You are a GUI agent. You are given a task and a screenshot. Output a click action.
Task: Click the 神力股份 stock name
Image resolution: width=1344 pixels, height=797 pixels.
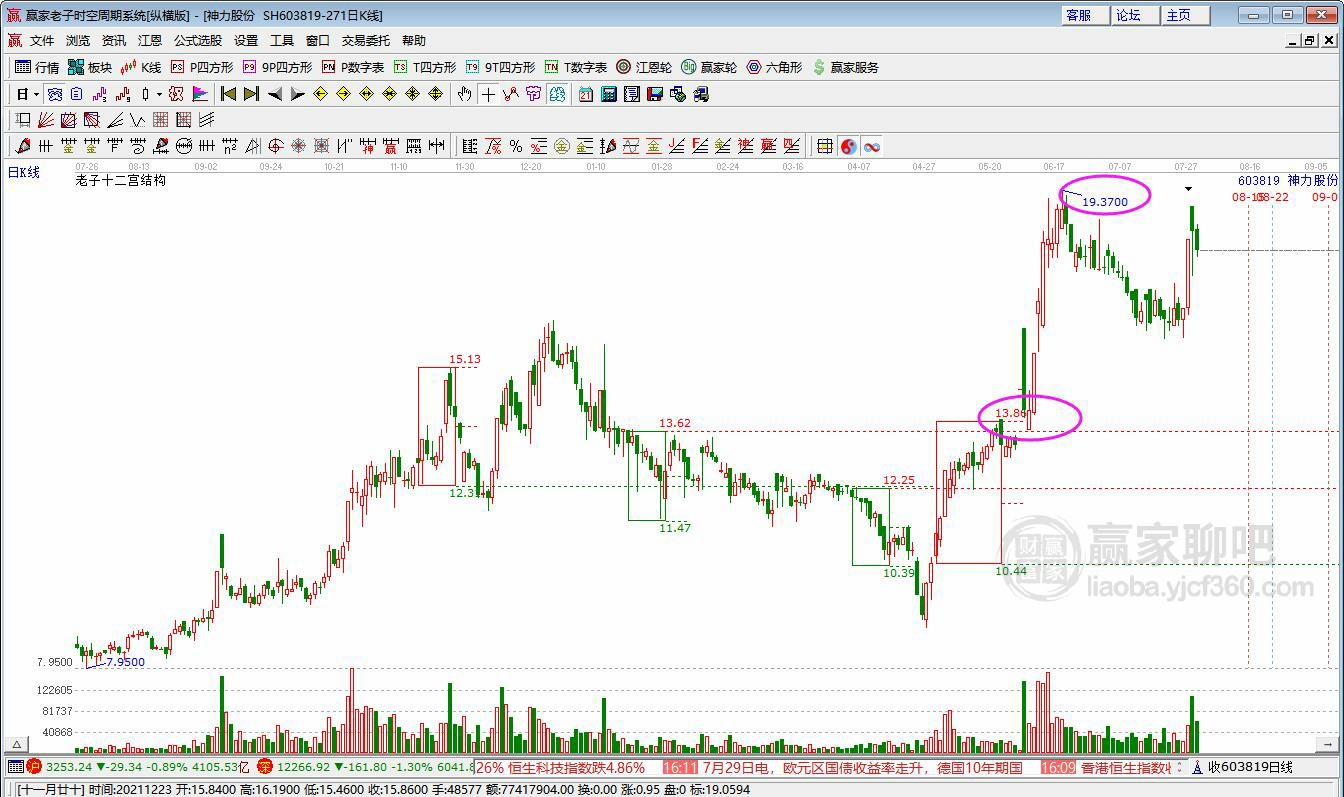tap(1313, 181)
